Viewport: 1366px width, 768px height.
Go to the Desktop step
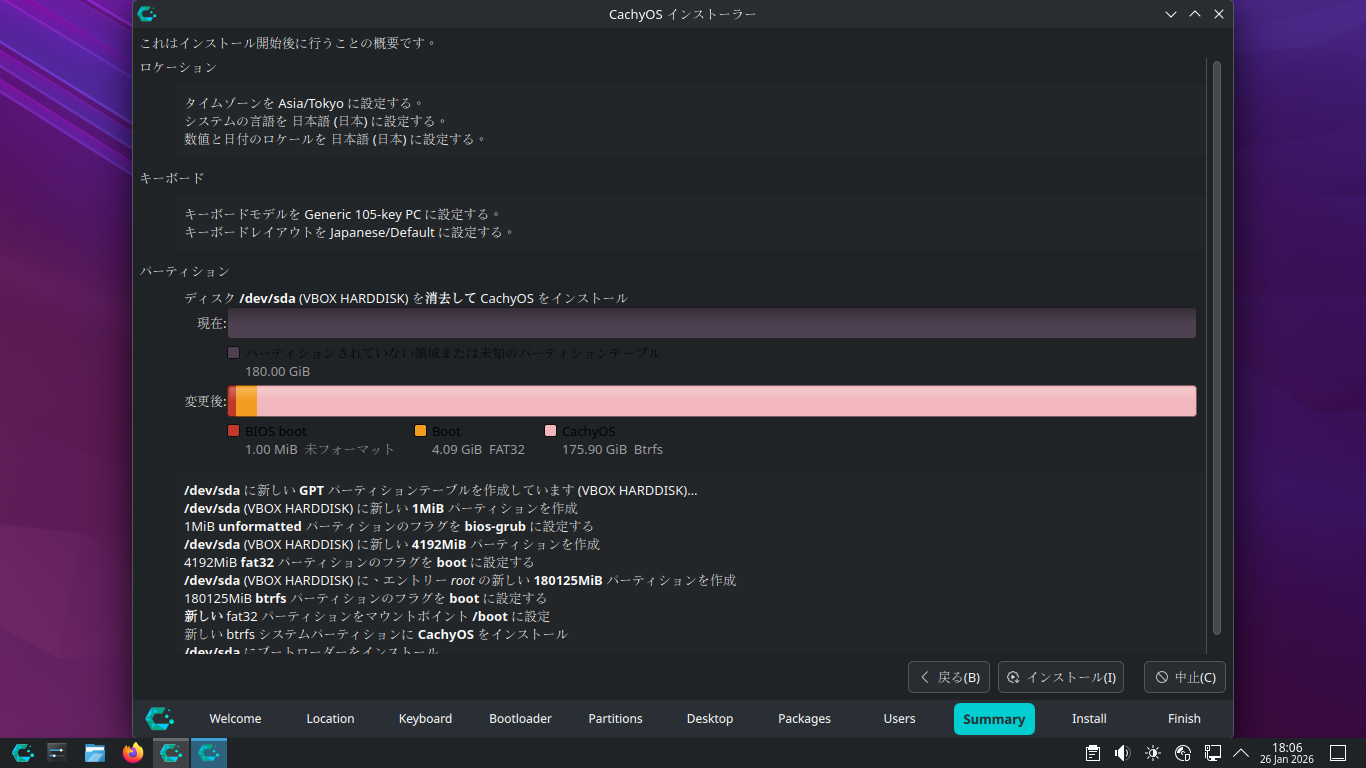(x=710, y=719)
